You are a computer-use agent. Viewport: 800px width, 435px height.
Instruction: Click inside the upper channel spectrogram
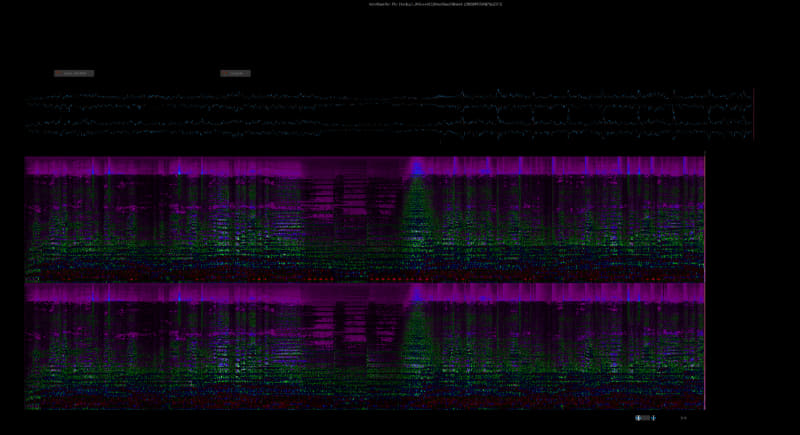pyautogui.click(x=364, y=219)
